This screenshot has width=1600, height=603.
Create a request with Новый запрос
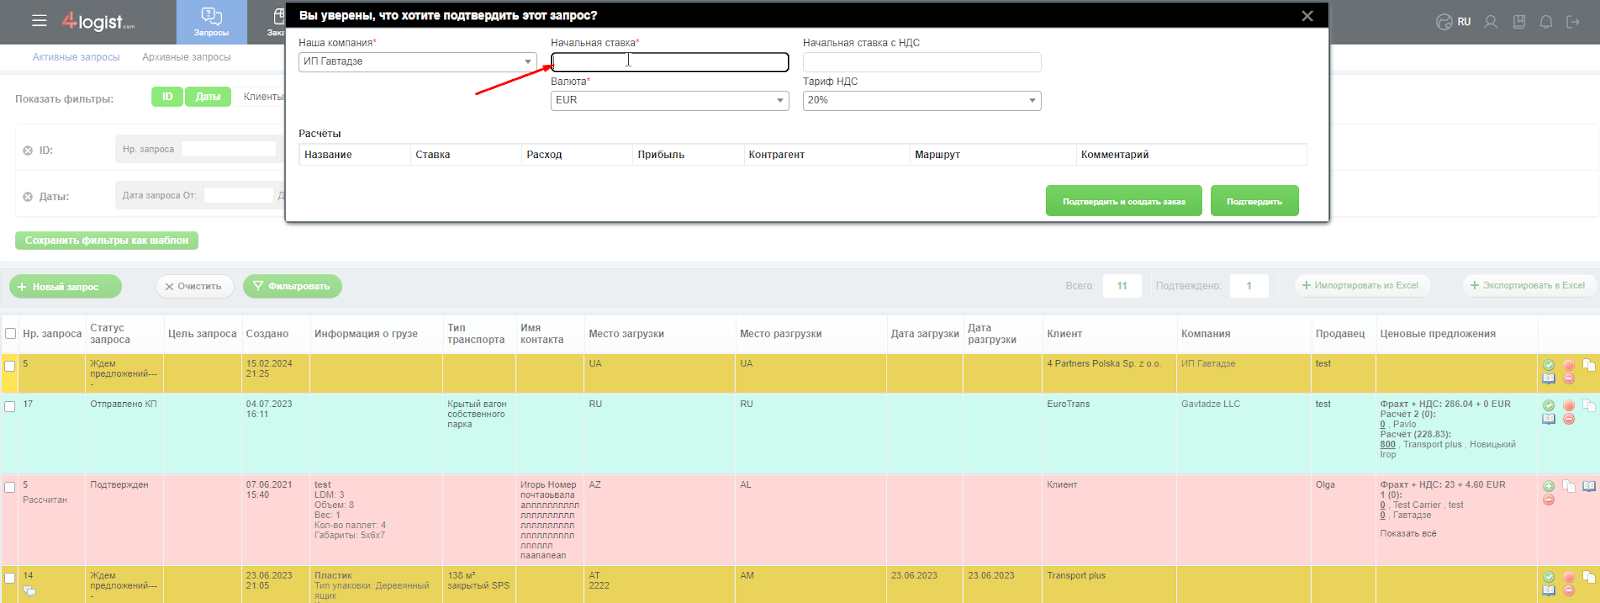(65, 287)
